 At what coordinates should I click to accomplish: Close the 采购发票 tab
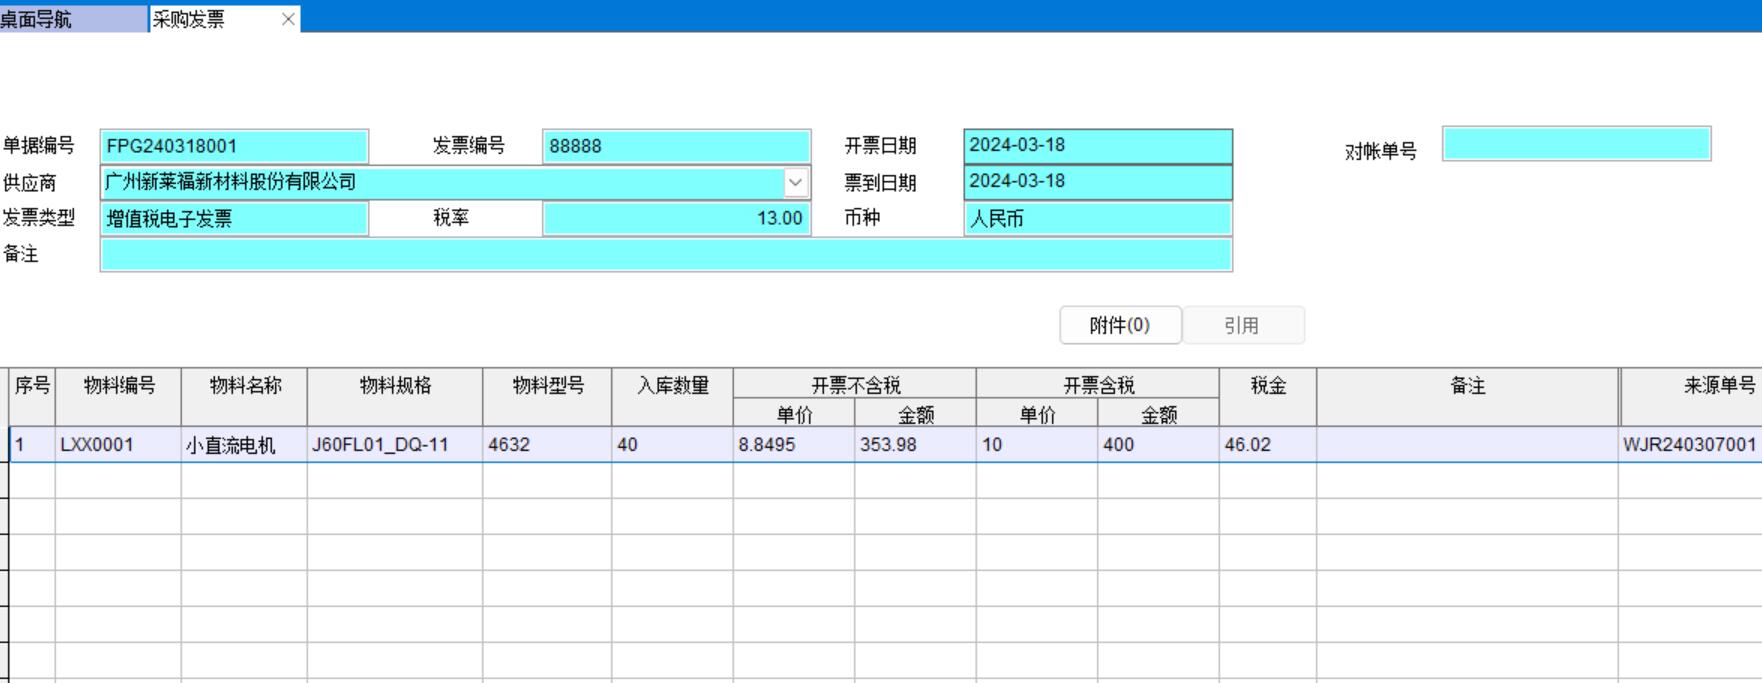[x=288, y=19]
